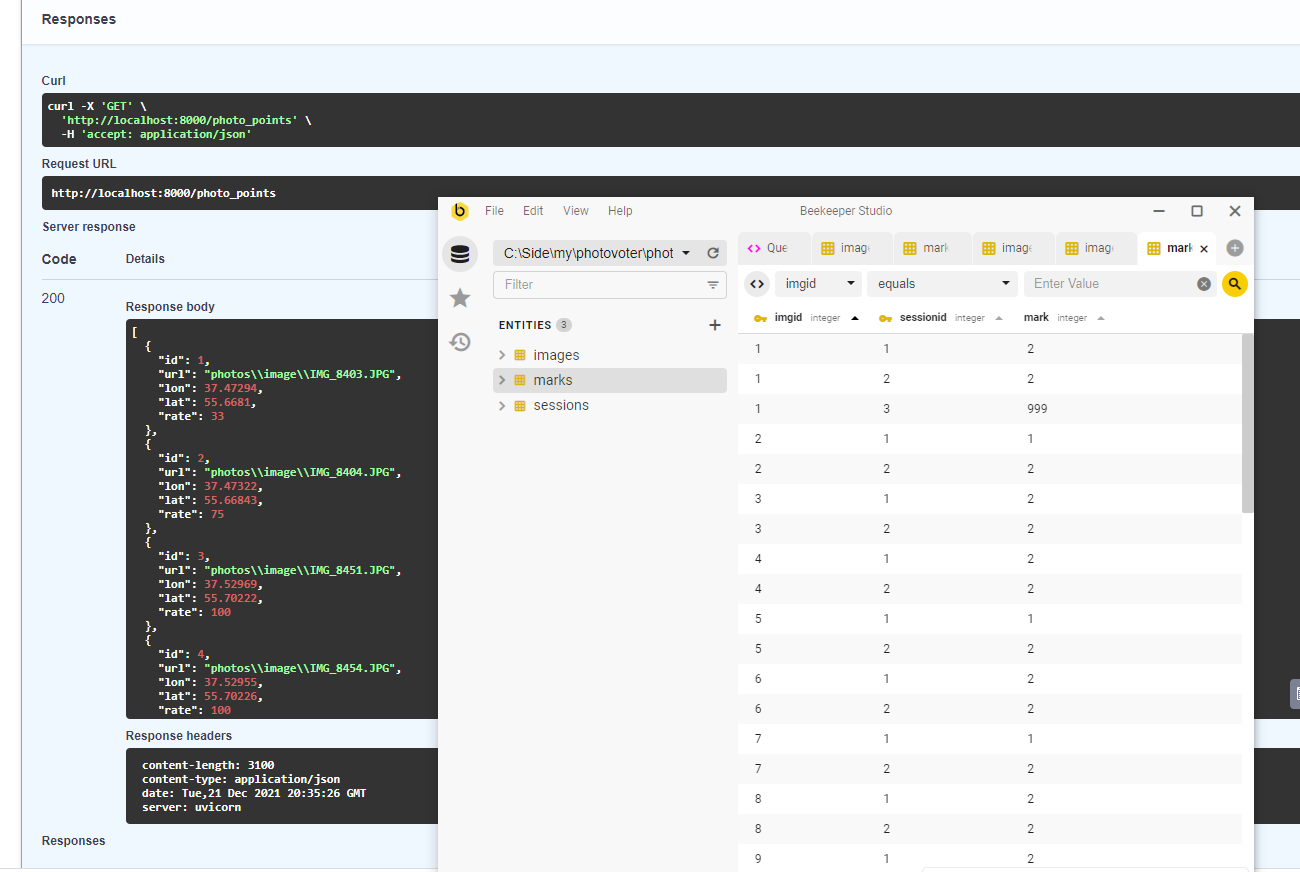The width and height of the screenshot is (1300, 872).
Task: Click the plus icon beside ENTITIES
Action: pos(714,325)
